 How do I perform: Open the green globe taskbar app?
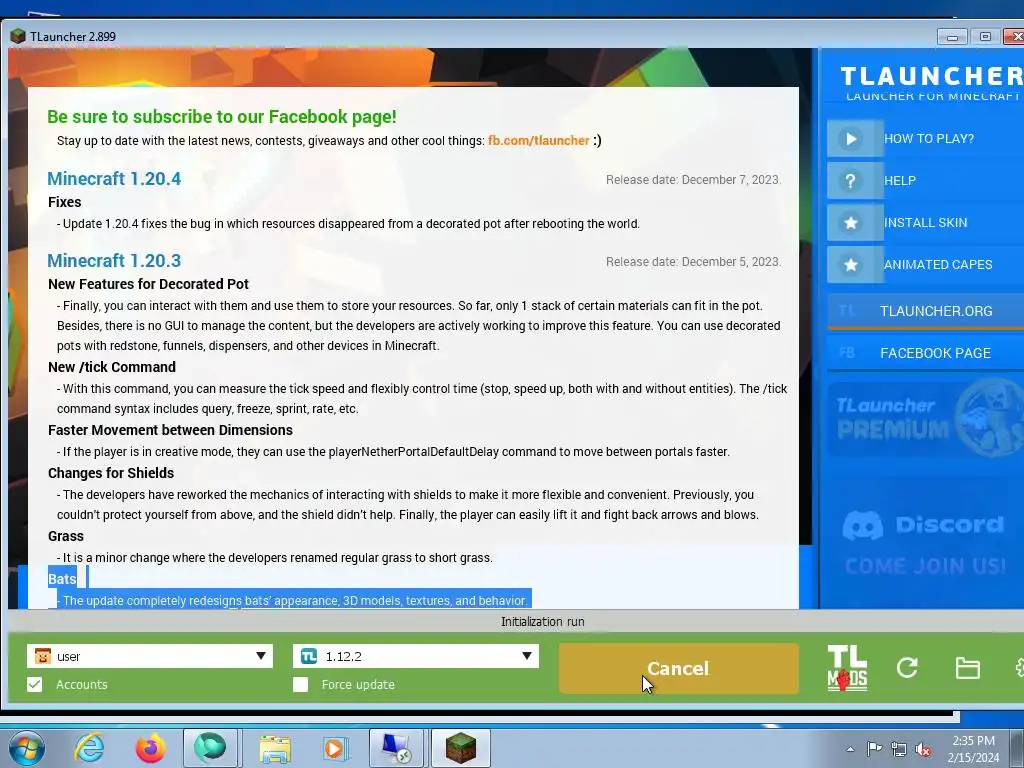[x=210, y=747]
